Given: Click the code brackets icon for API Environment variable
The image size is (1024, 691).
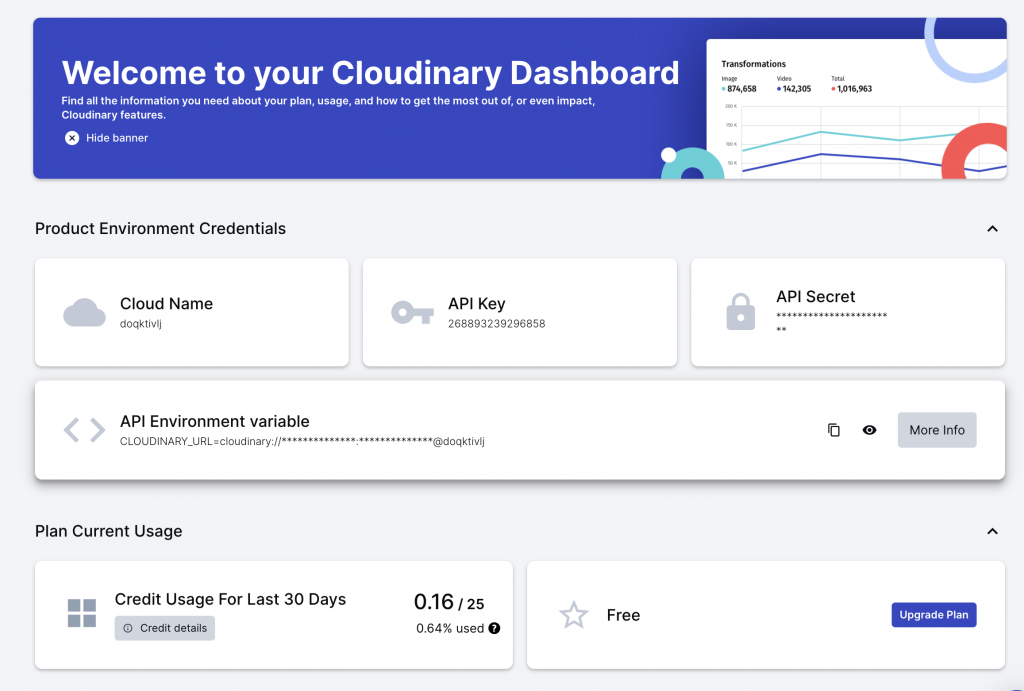Looking at the screenshot, I should point(84,430).
